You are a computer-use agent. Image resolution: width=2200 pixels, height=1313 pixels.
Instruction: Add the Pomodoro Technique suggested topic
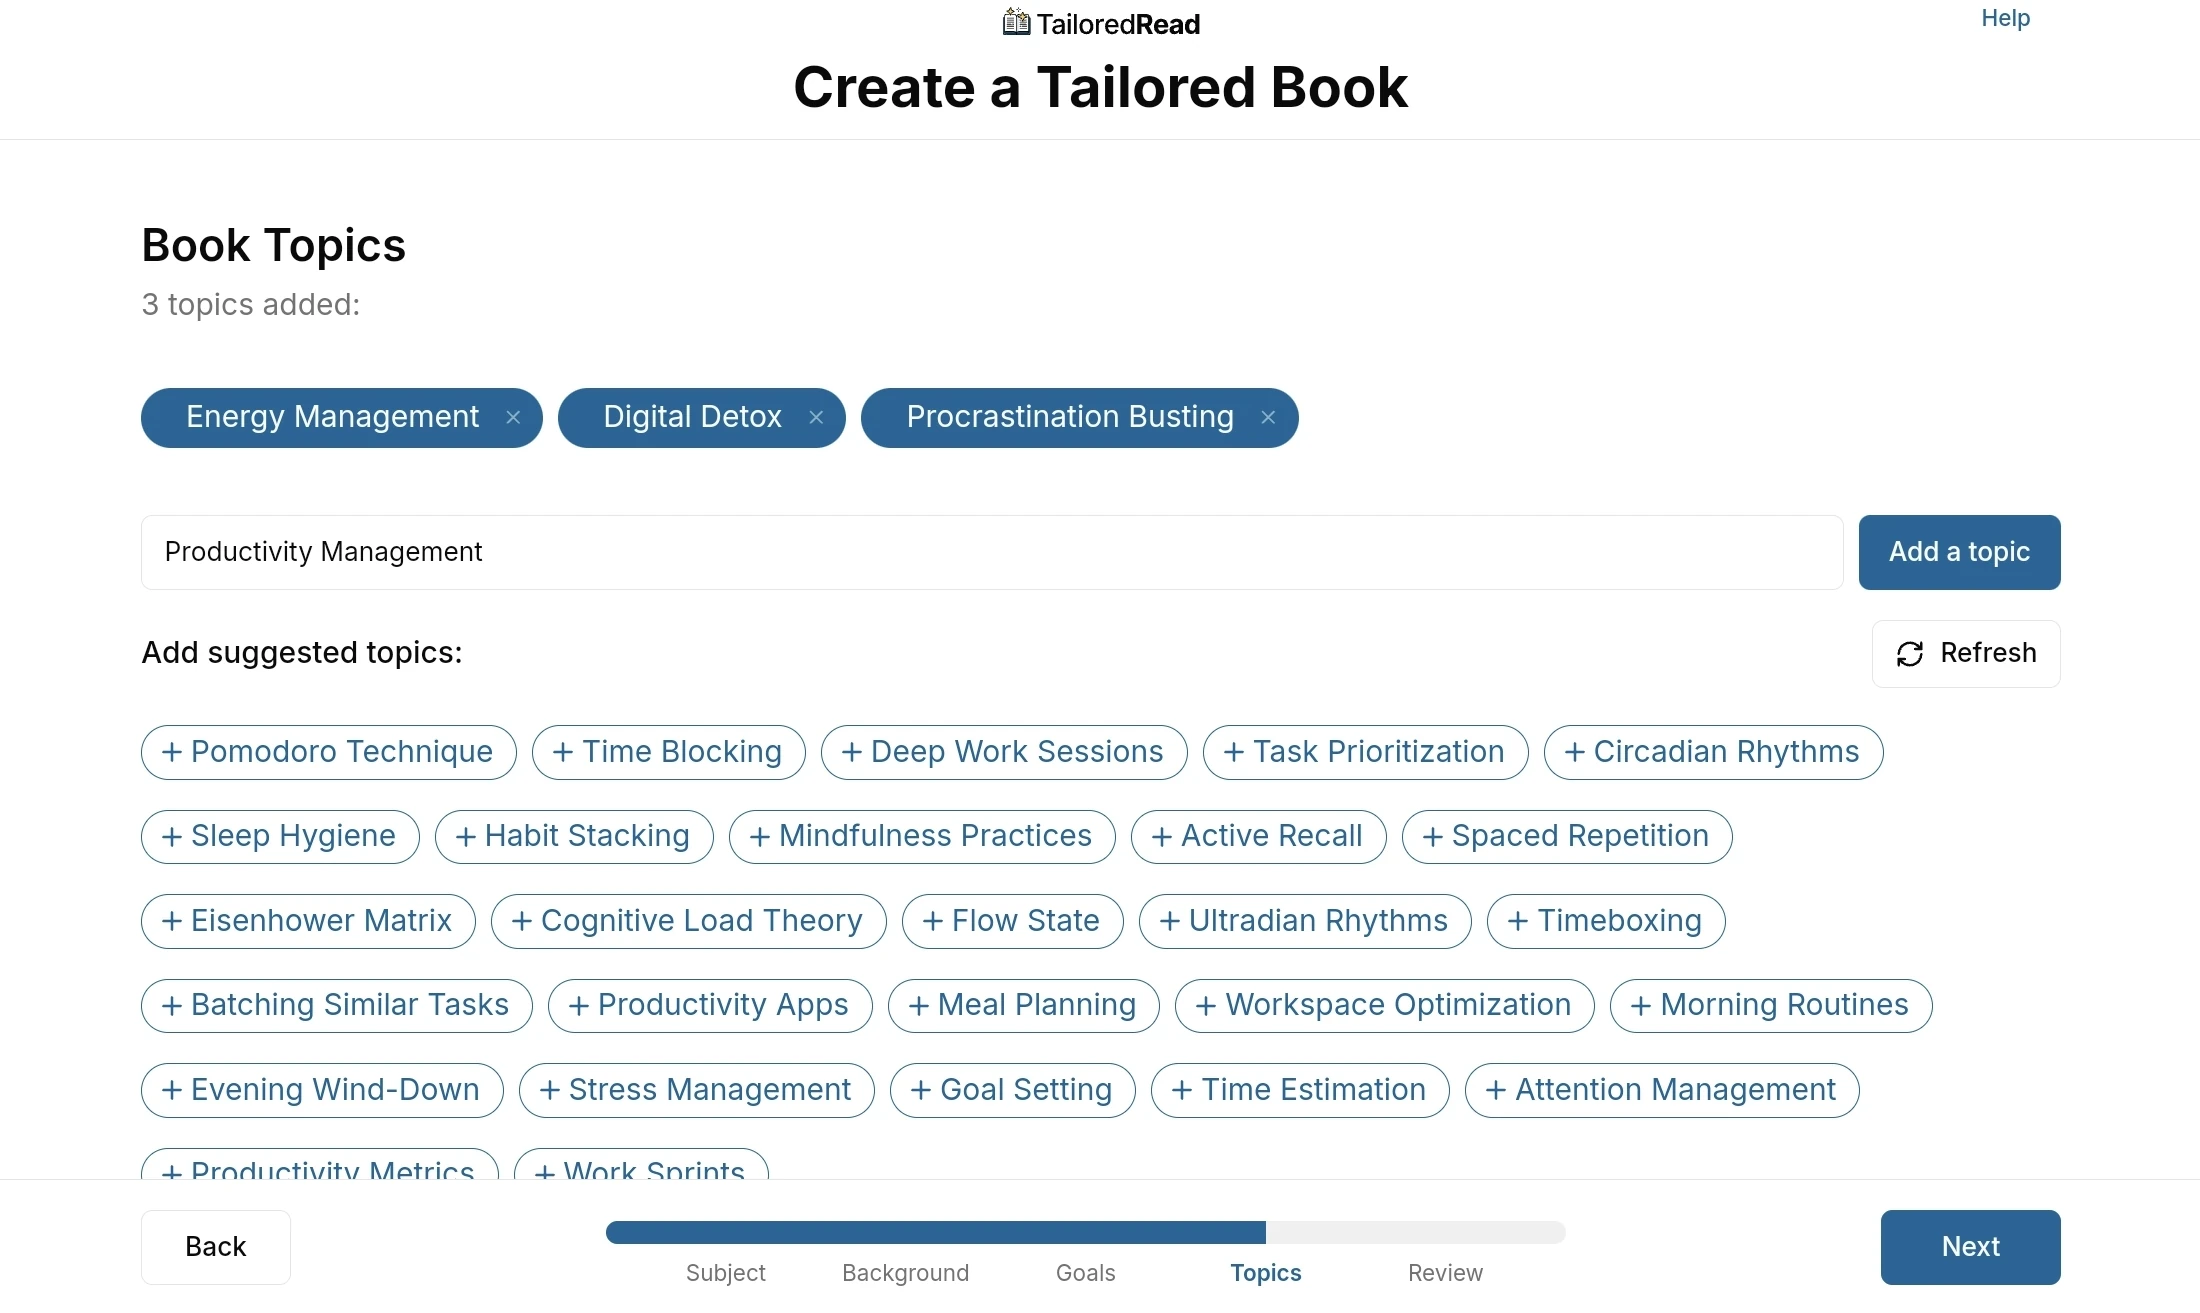point(328,752)
